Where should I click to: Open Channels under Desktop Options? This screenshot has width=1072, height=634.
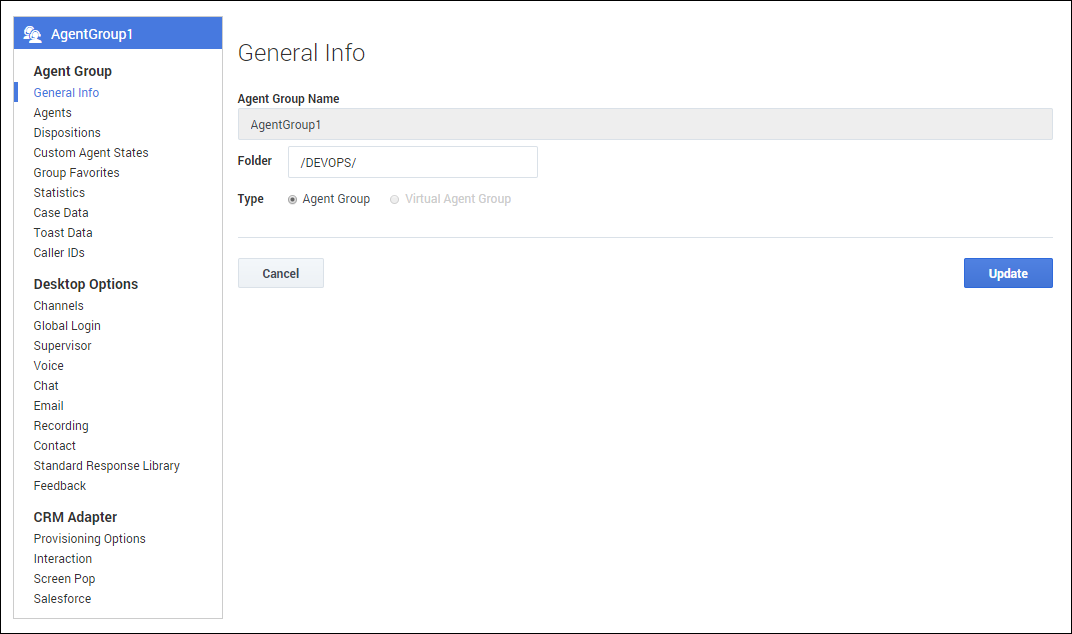[x=59, y=306]
